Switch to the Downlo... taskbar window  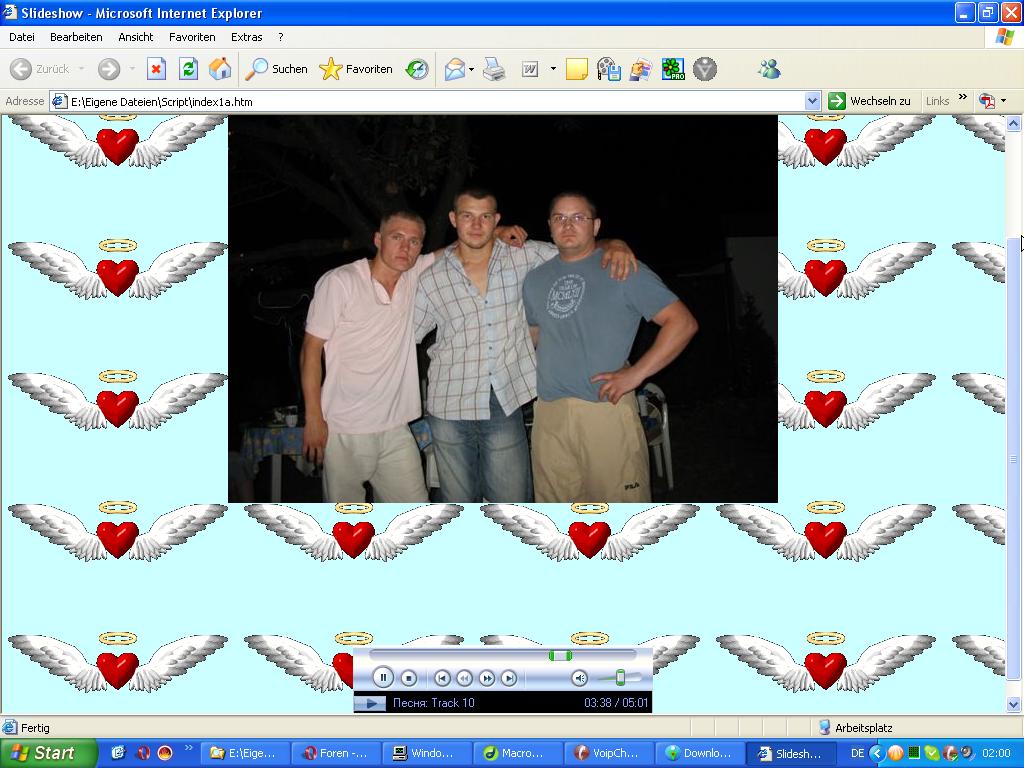(x=699, y=753)
